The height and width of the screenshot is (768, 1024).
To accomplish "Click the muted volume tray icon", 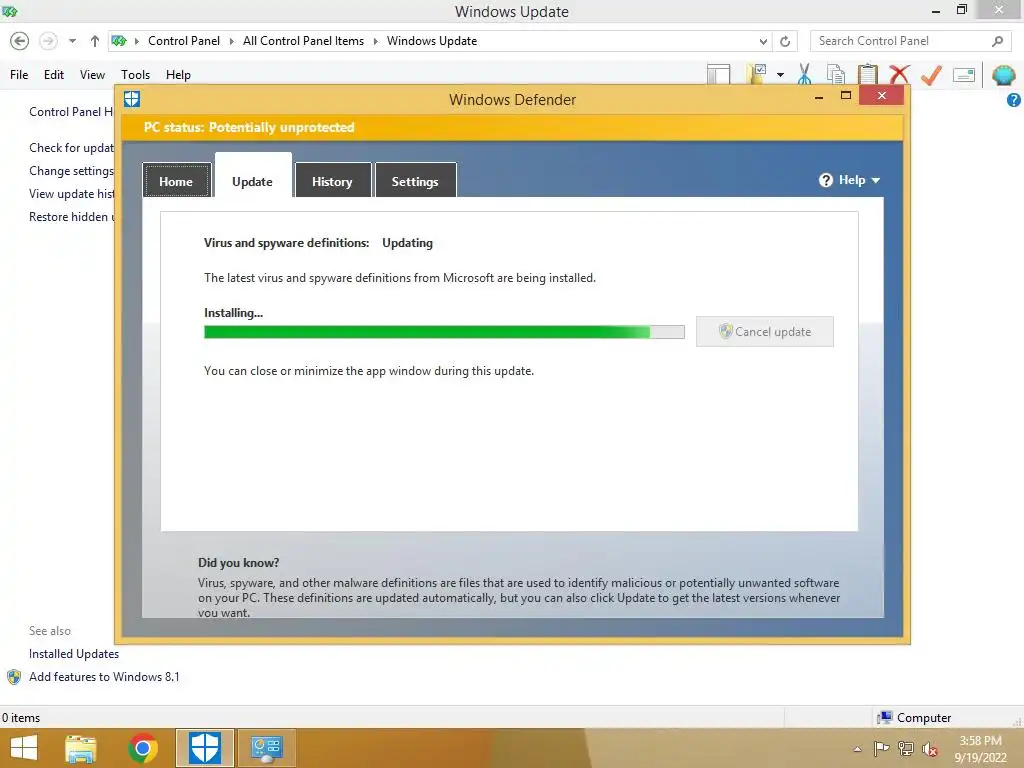I will click(x=930, y=749).
